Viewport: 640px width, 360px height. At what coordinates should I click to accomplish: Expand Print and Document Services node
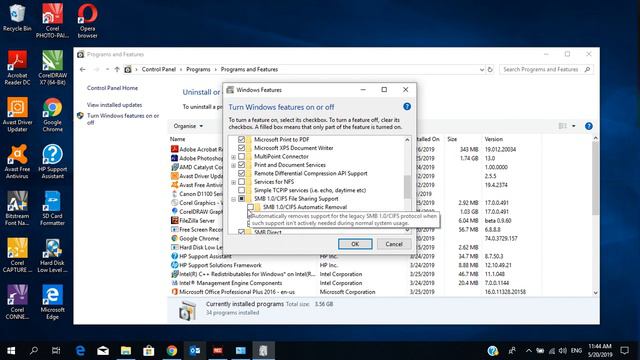[233, 165]
